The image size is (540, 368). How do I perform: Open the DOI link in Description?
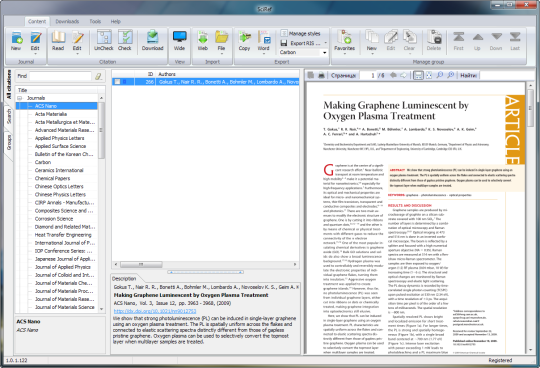point(155,311)
